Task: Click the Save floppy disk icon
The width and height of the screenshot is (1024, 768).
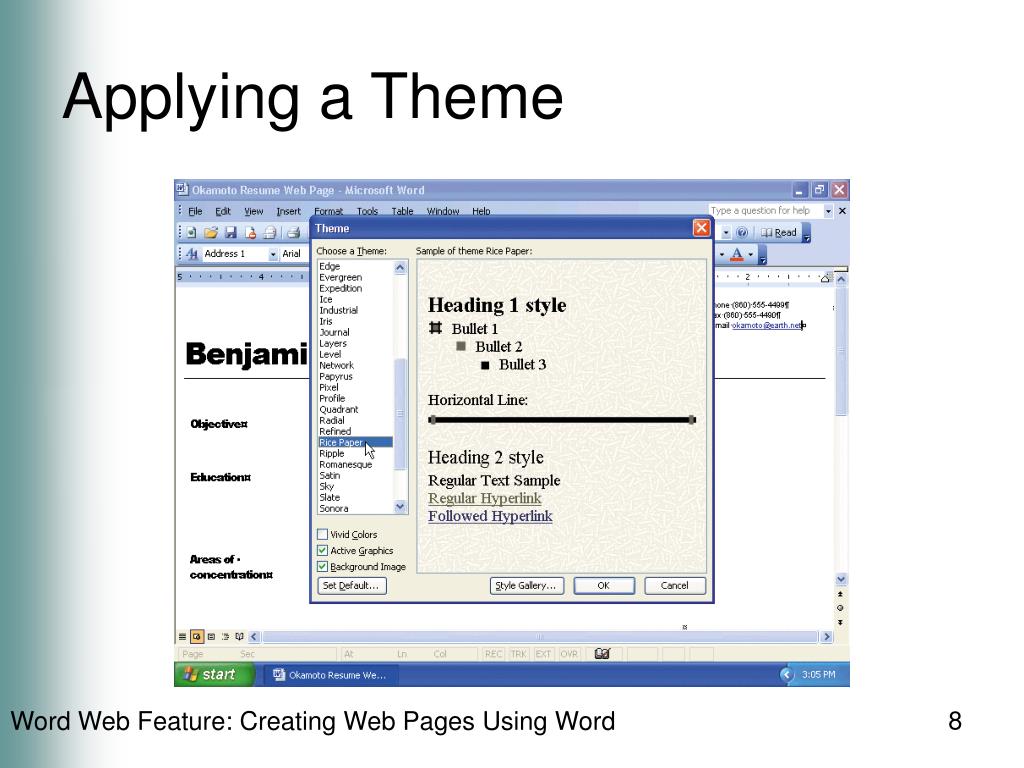Action: pos(230,232)
